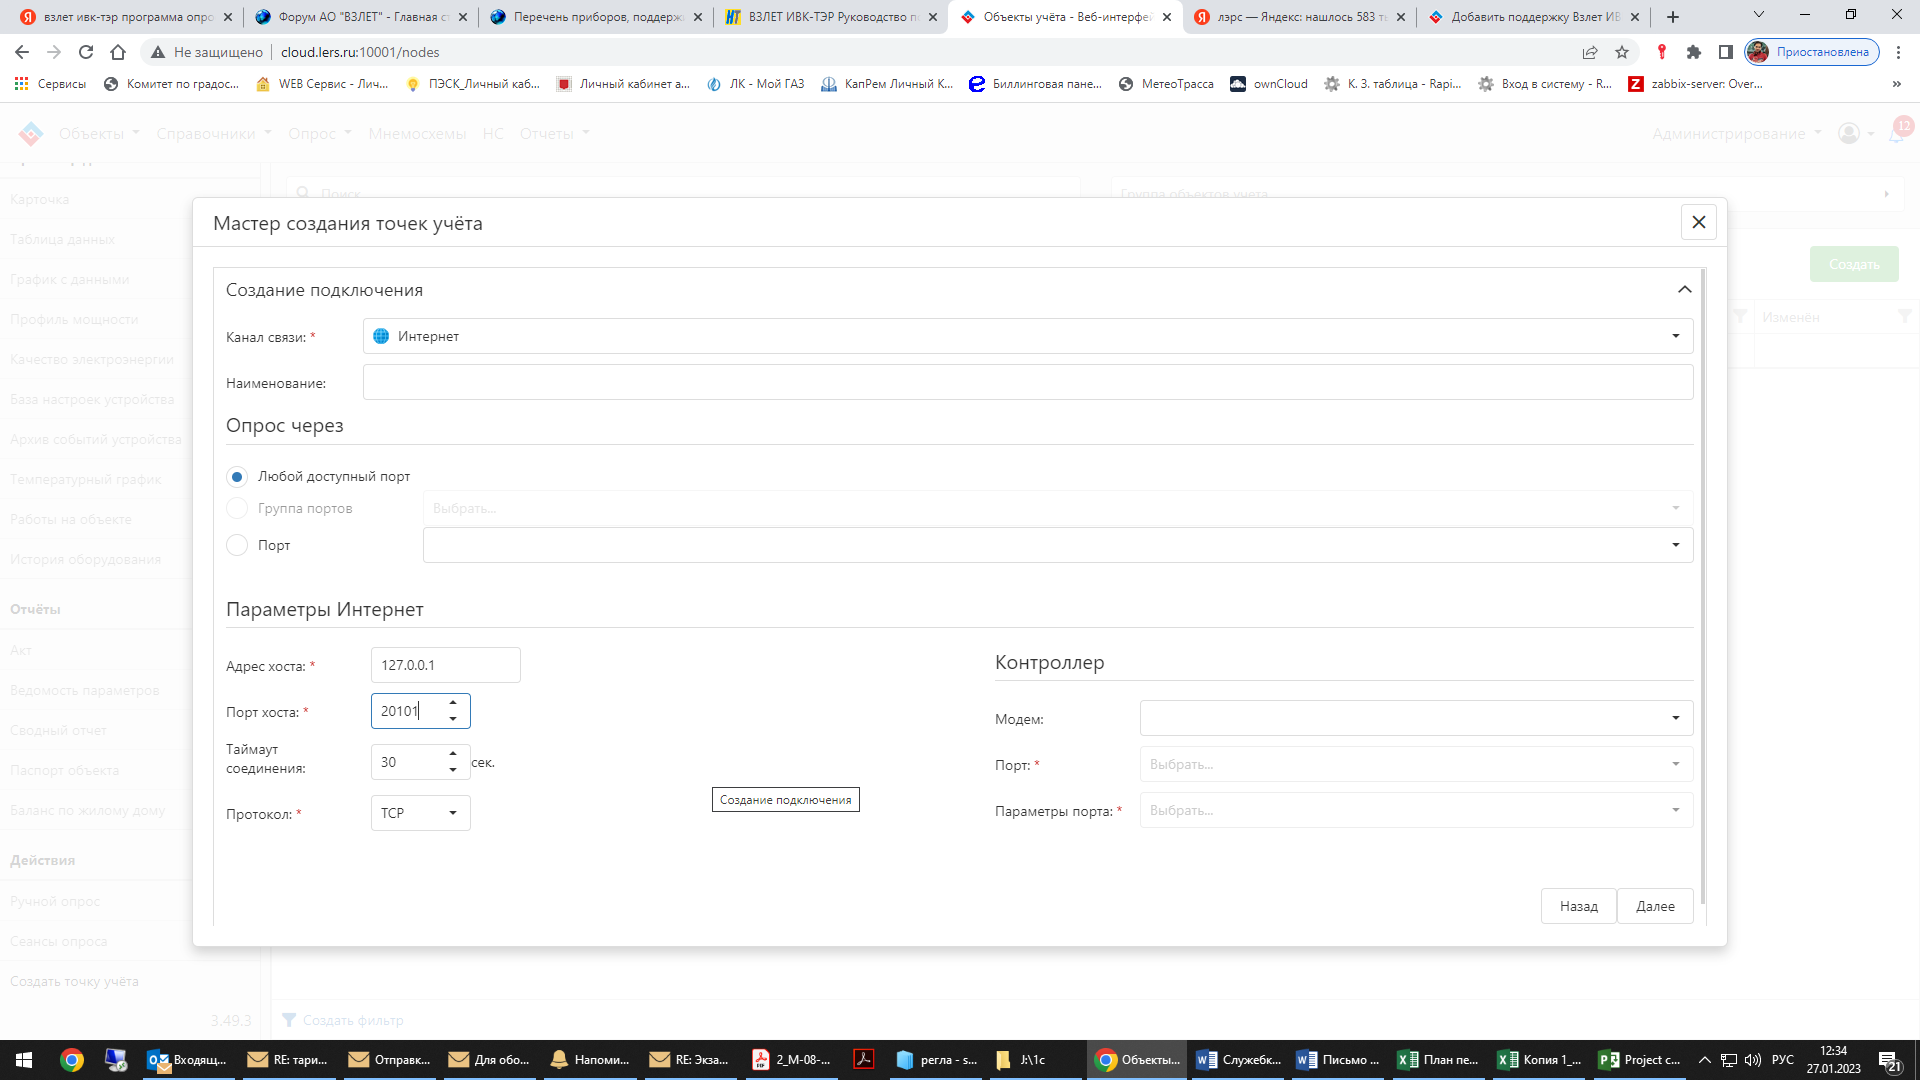Open Карточка in the left sidebar
Screen dimensions: 1920x1080
[x=40, y=199]
